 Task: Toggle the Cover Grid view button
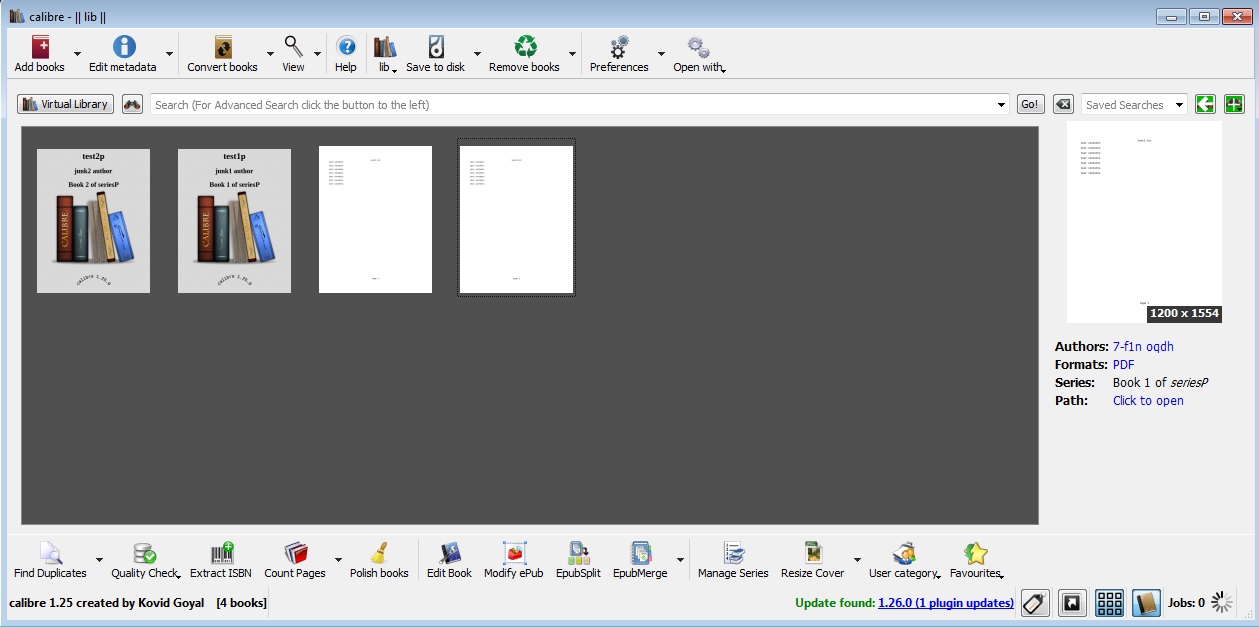pyautogui.click(x=1110, y=603)
